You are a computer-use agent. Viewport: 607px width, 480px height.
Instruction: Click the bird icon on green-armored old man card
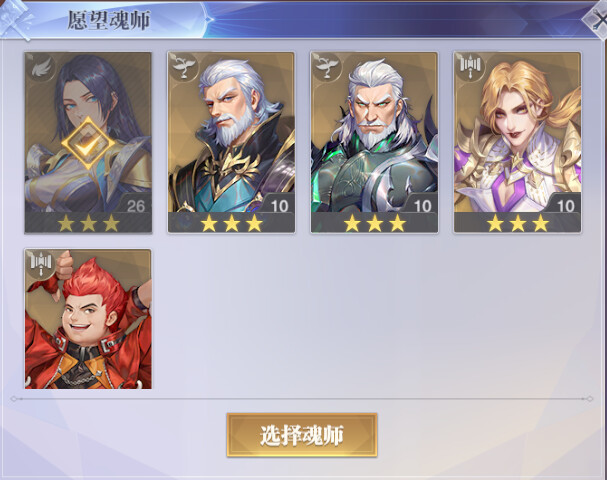coord(328,67)
